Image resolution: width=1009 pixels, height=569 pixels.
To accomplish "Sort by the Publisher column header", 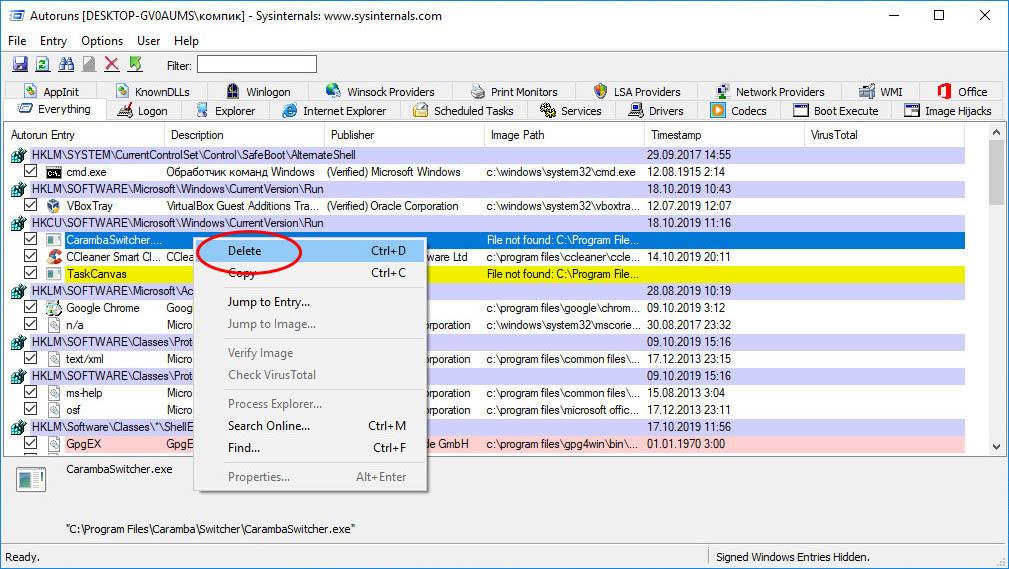I will click(404, 135).
